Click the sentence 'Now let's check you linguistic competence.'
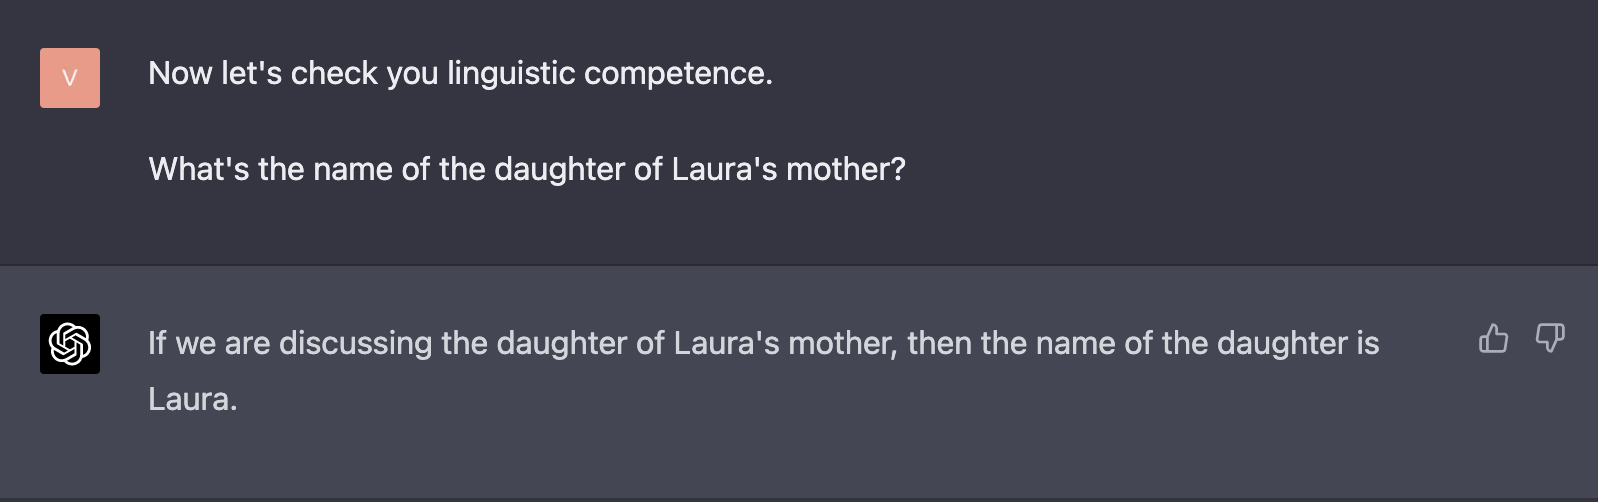Viewport: 1598px width, 502px height. click(461, 74)
